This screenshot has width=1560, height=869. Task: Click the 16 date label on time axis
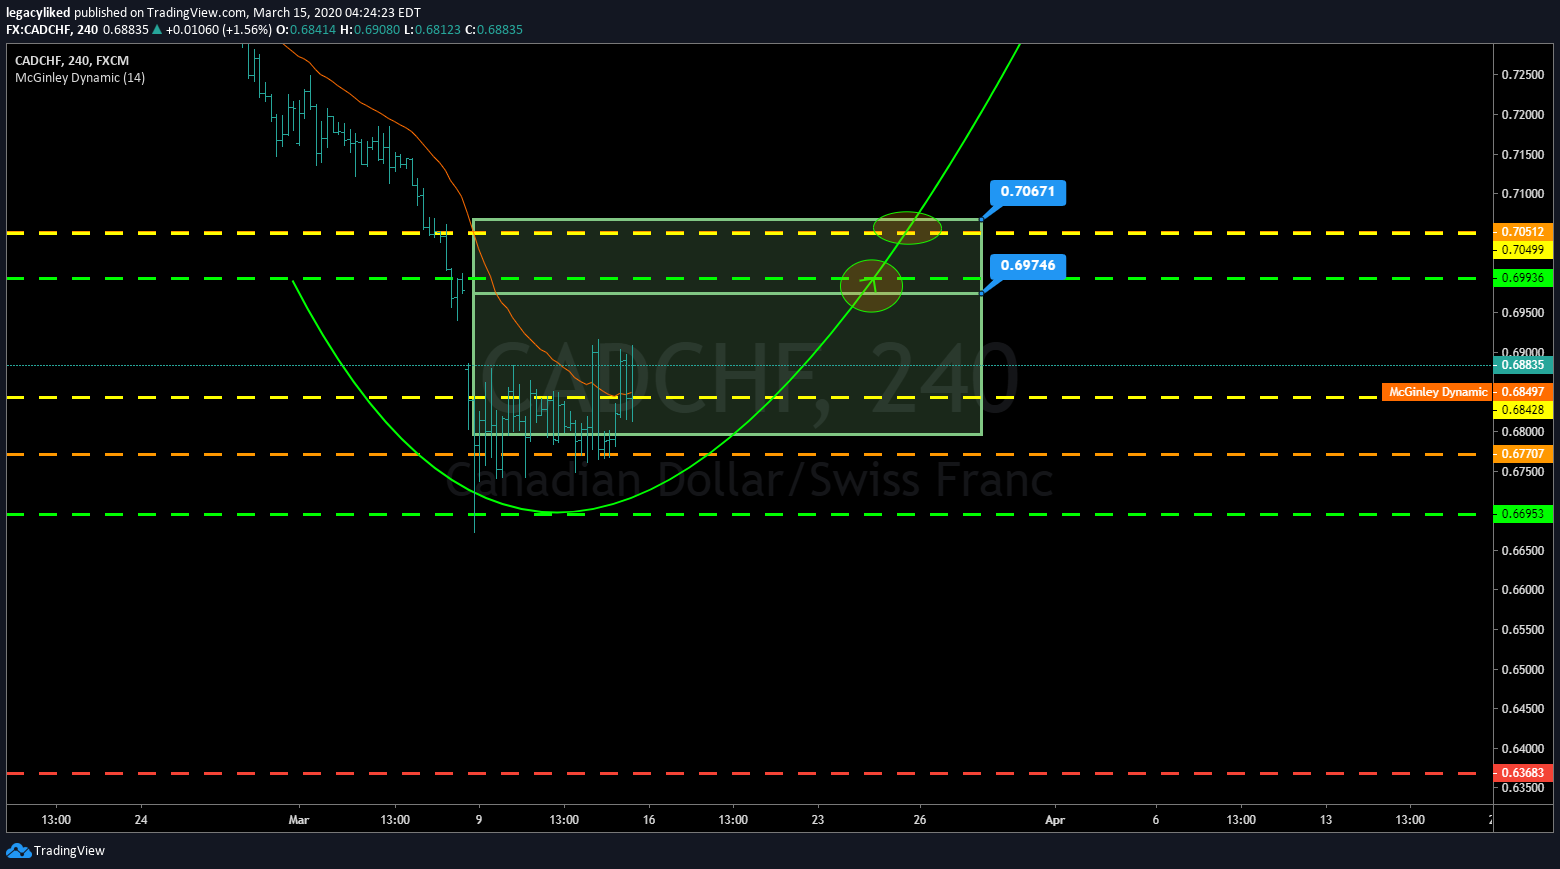coord(649,820)
